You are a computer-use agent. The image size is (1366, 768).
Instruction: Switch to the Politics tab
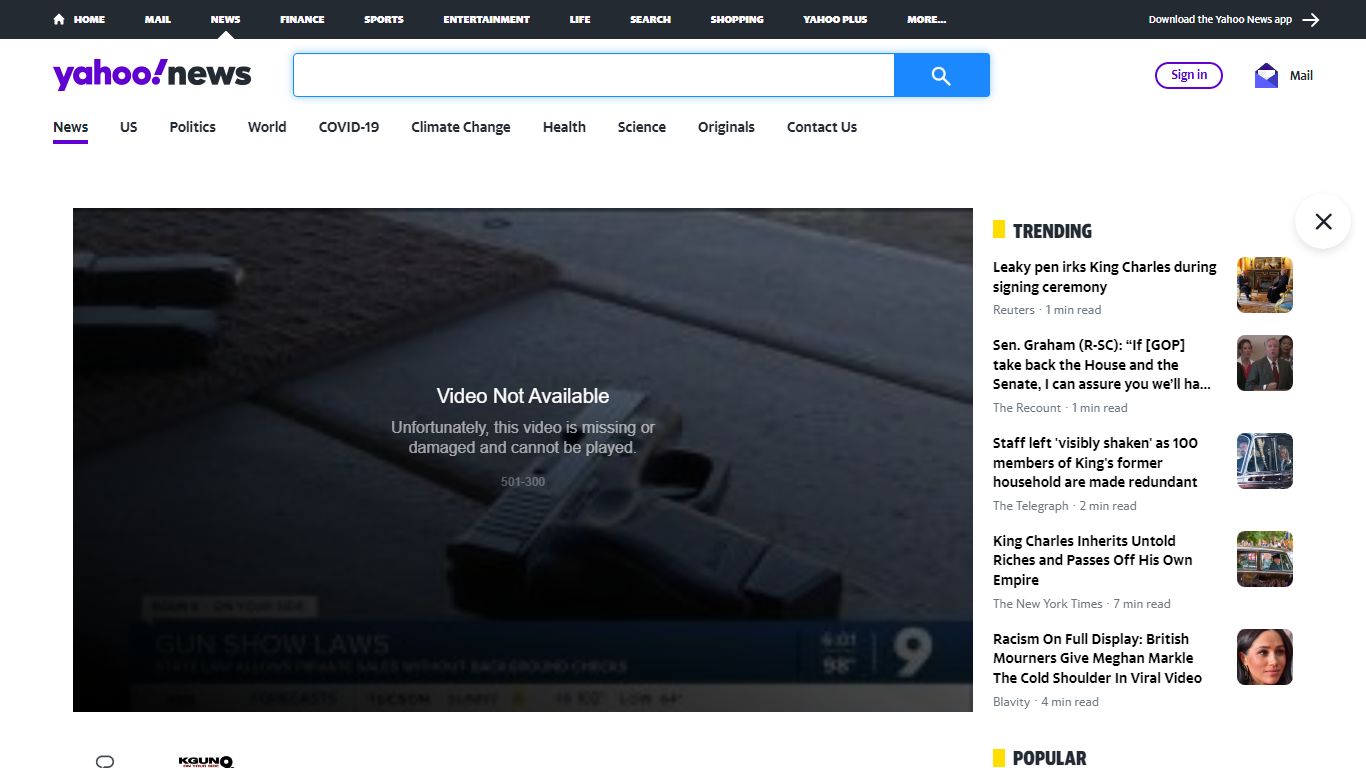[x=193, y=127]
